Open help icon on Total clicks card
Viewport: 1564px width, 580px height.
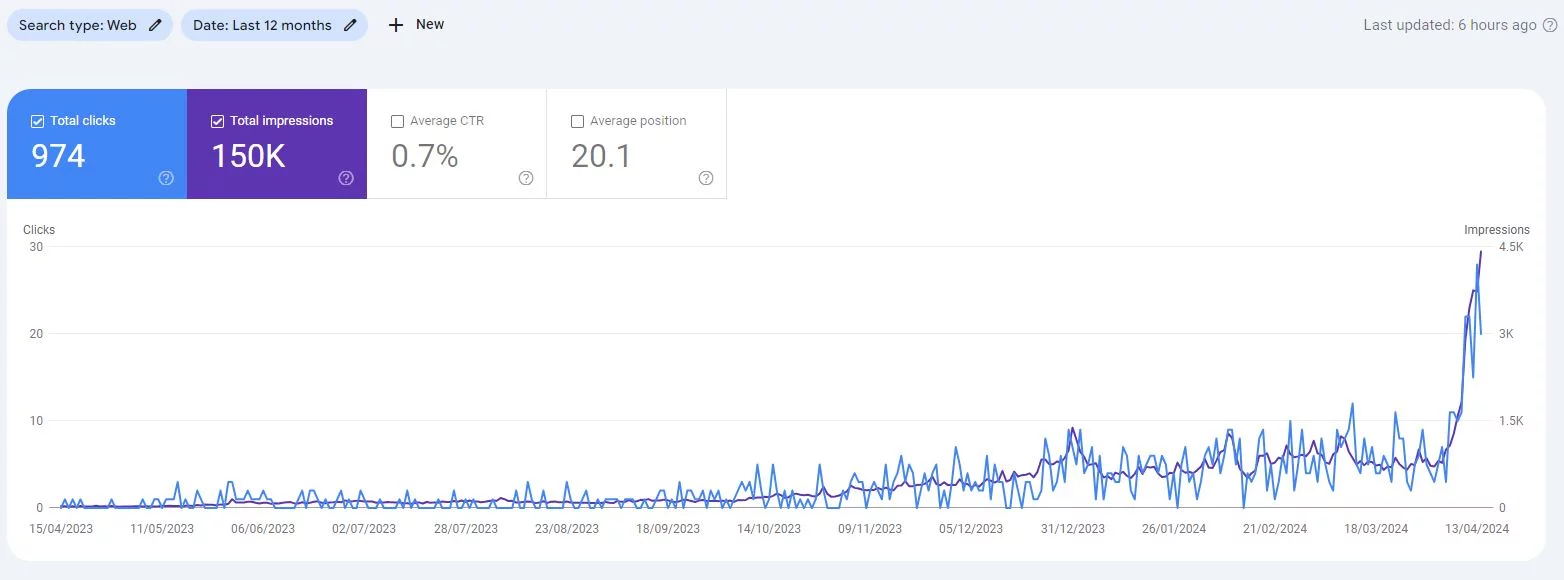(166, 178)
